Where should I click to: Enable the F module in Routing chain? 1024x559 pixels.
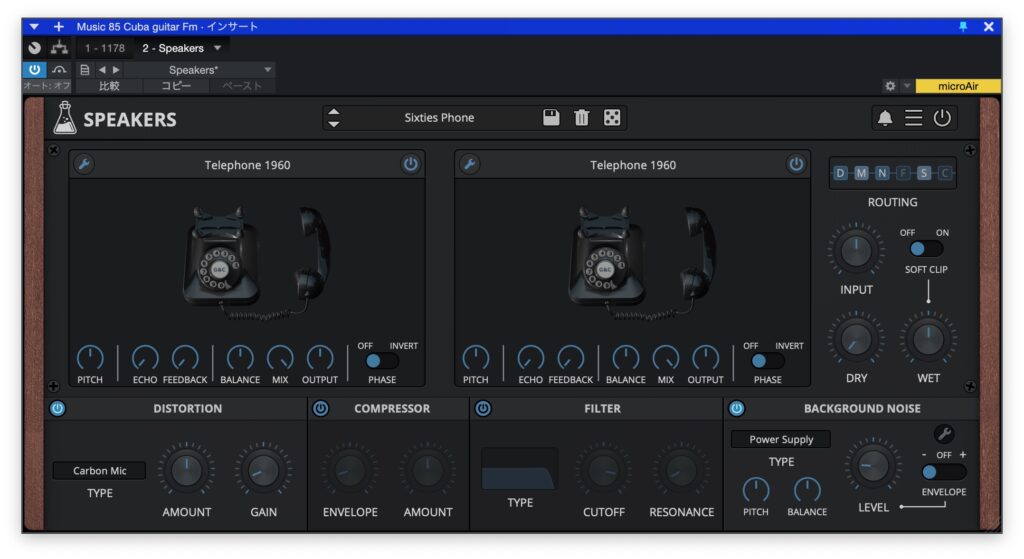(x=903, y=173)
